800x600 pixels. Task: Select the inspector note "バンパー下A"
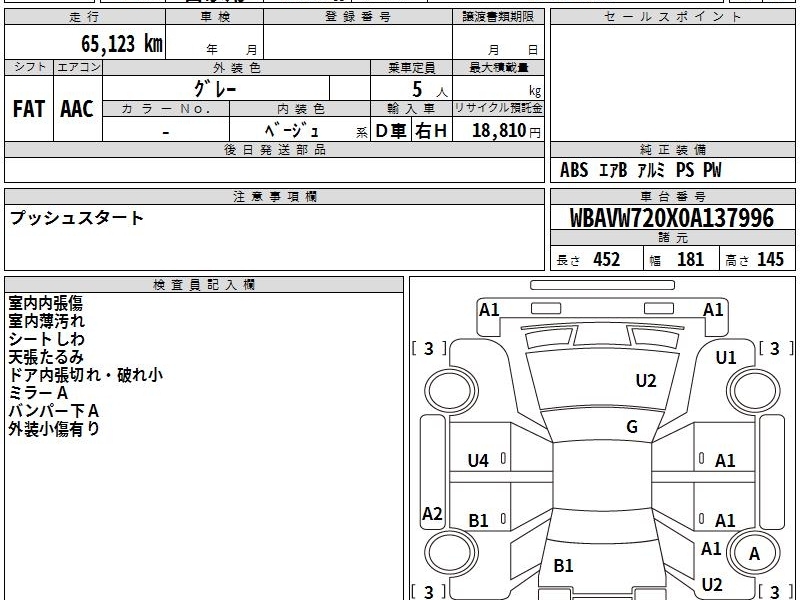tap(54, 410)
